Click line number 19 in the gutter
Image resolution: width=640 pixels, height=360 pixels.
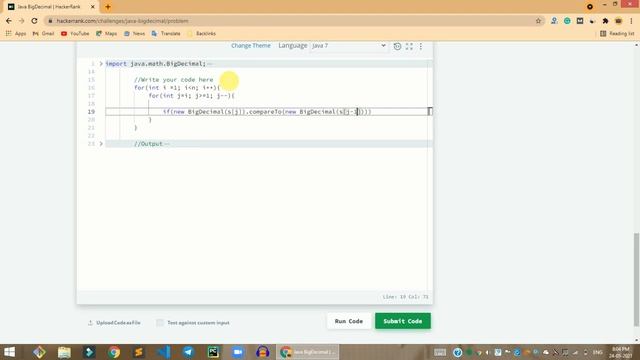(91, 111)
